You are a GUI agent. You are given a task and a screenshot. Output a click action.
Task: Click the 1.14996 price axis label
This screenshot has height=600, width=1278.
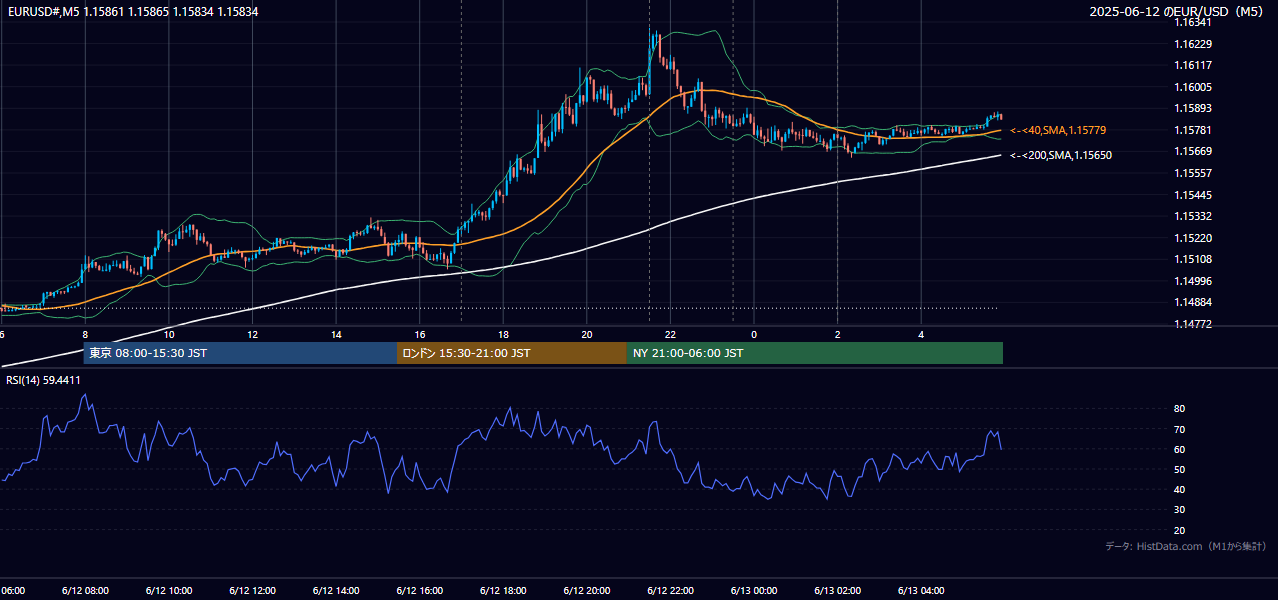tap(1194, 281)
